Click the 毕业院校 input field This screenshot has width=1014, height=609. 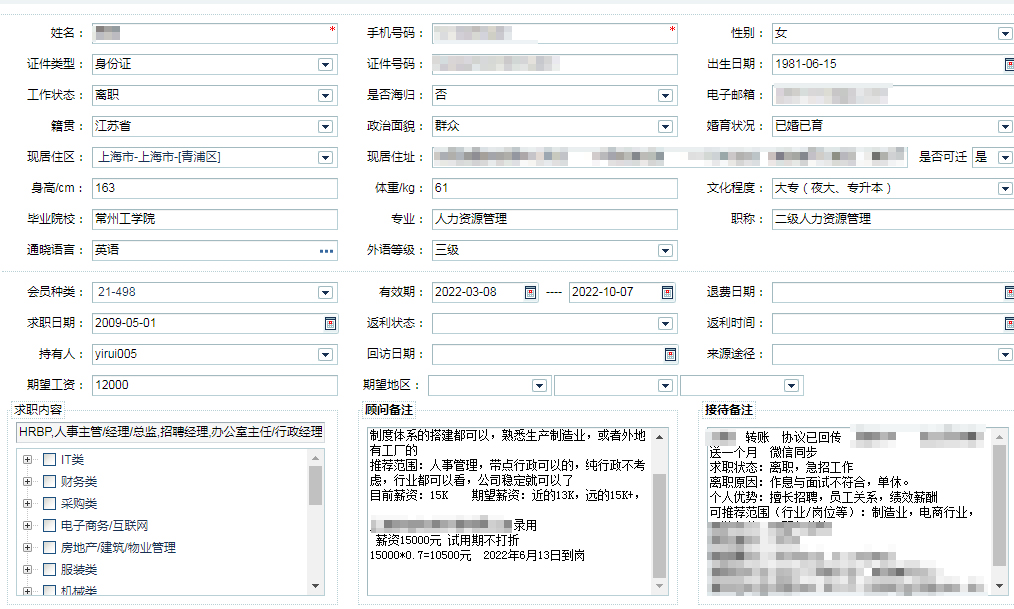[x=215, y=220]
